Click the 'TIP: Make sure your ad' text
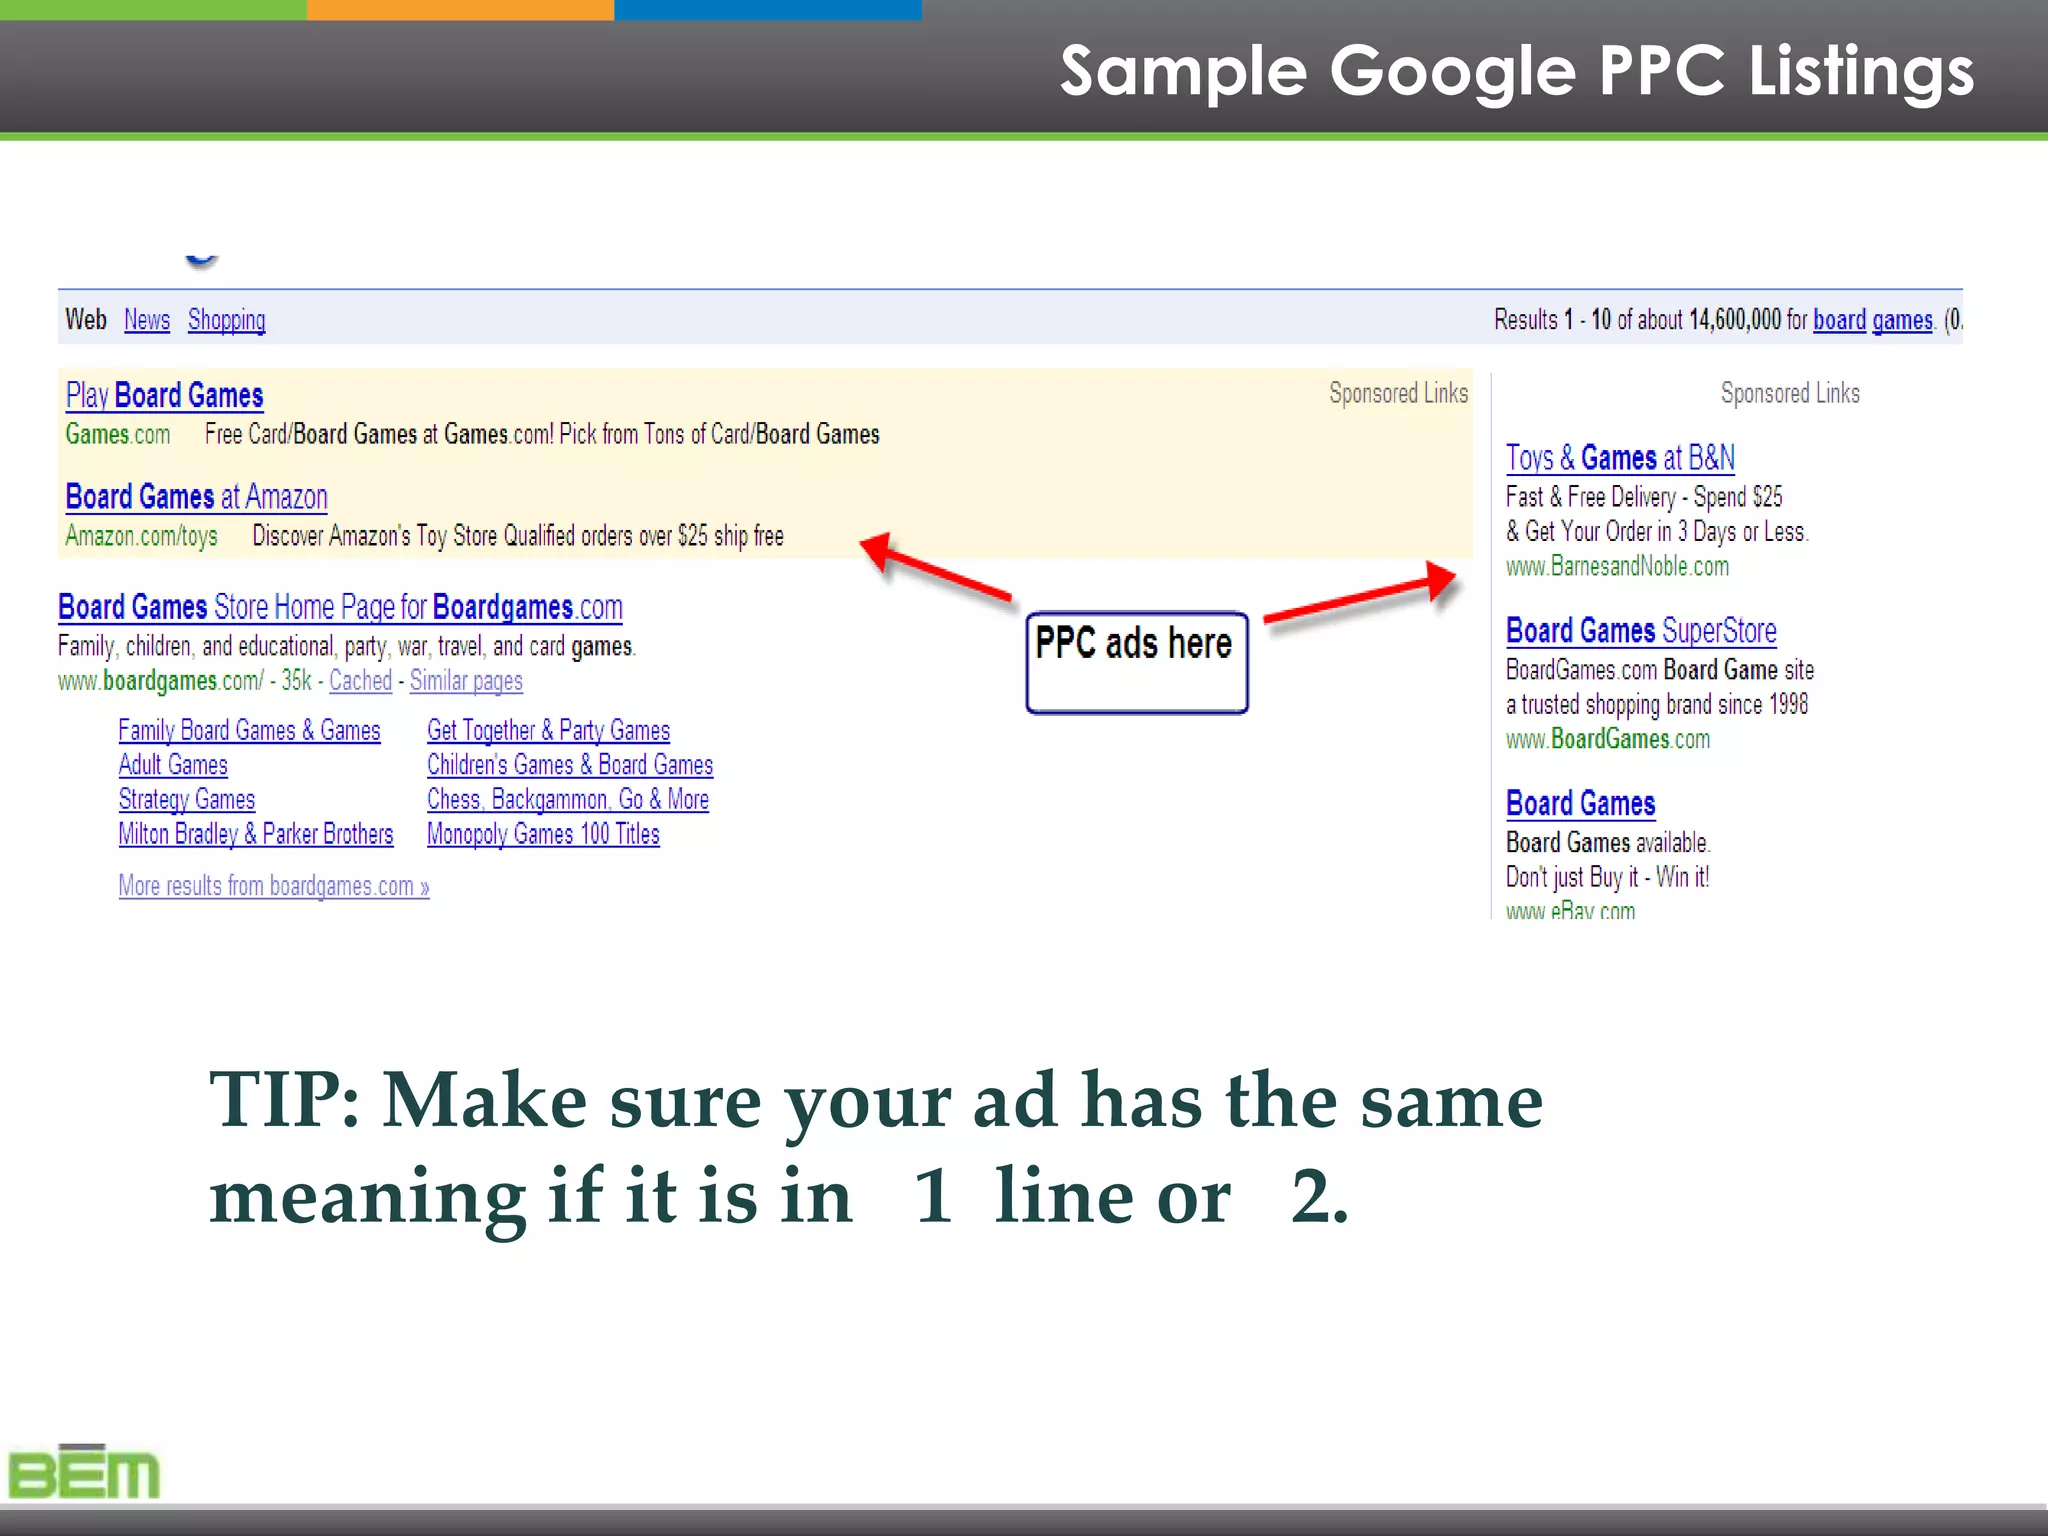Image resolution: width=2048 pixels, height=1536 pixels. [633, 1100]
